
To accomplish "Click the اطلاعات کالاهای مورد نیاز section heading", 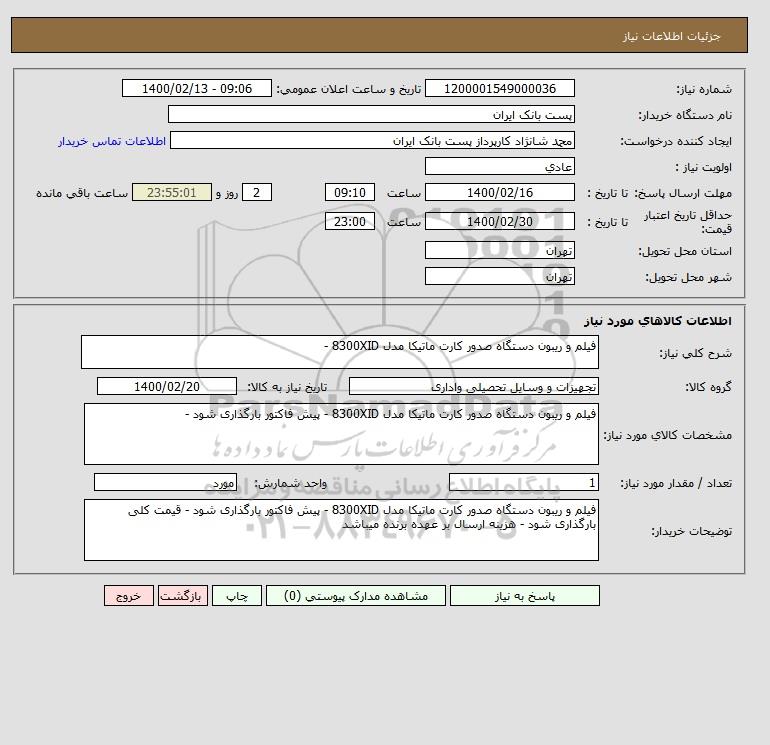I will 658,321.
